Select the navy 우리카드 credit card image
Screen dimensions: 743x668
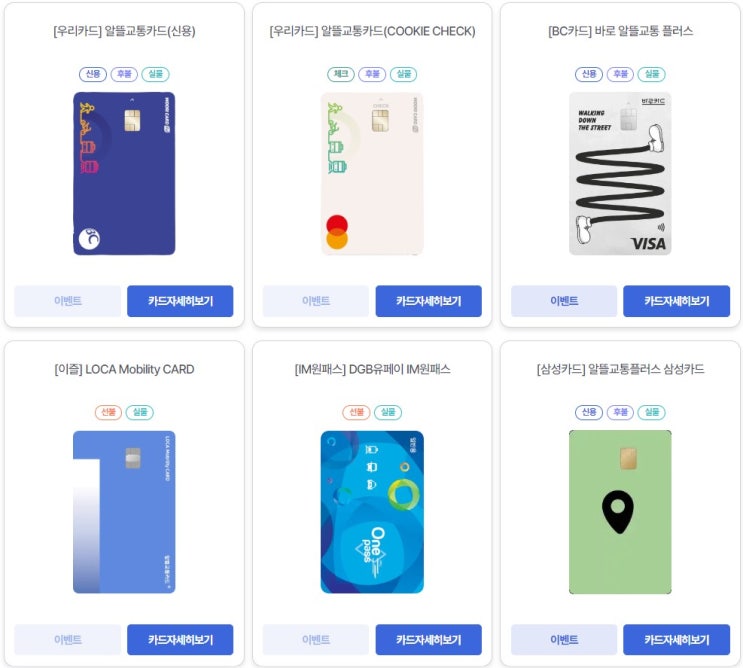coord(124,173)
